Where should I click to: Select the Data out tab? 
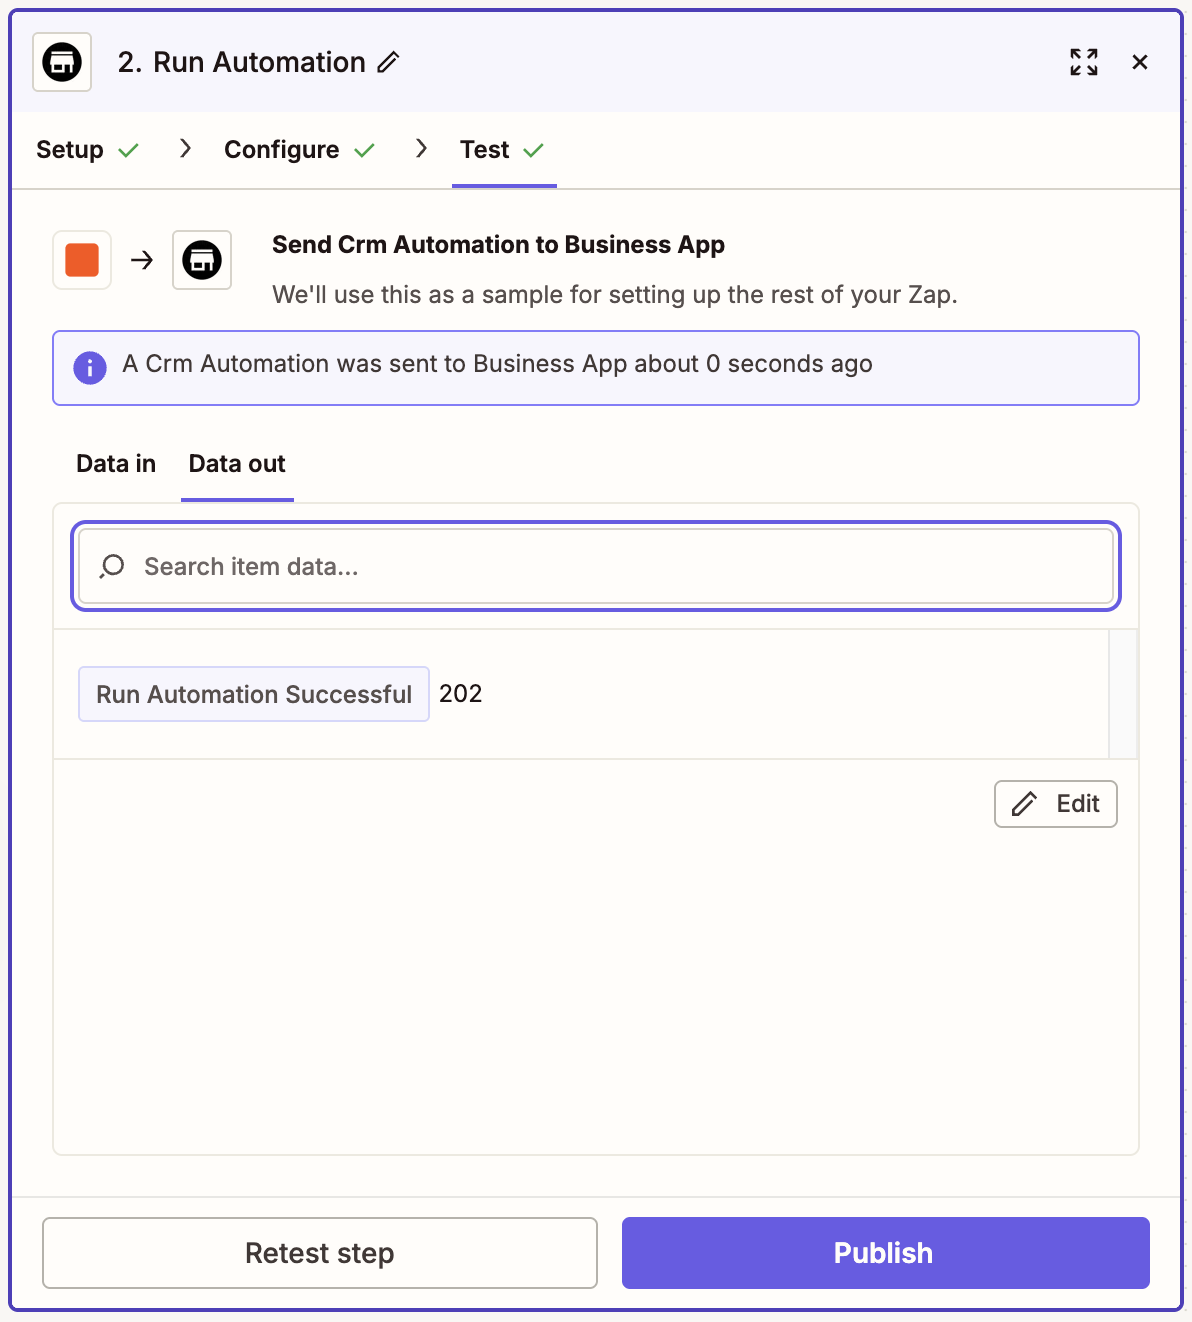click(237, 464)
